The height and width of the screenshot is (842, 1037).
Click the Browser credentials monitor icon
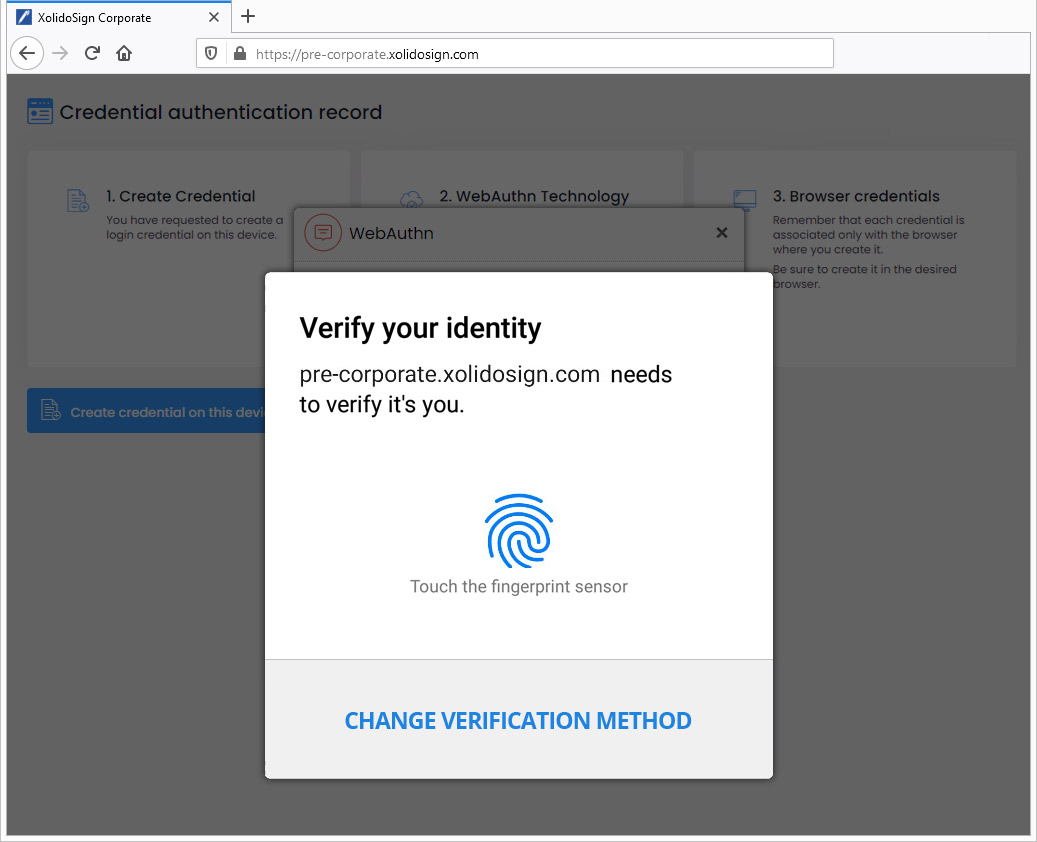(745, 199)
